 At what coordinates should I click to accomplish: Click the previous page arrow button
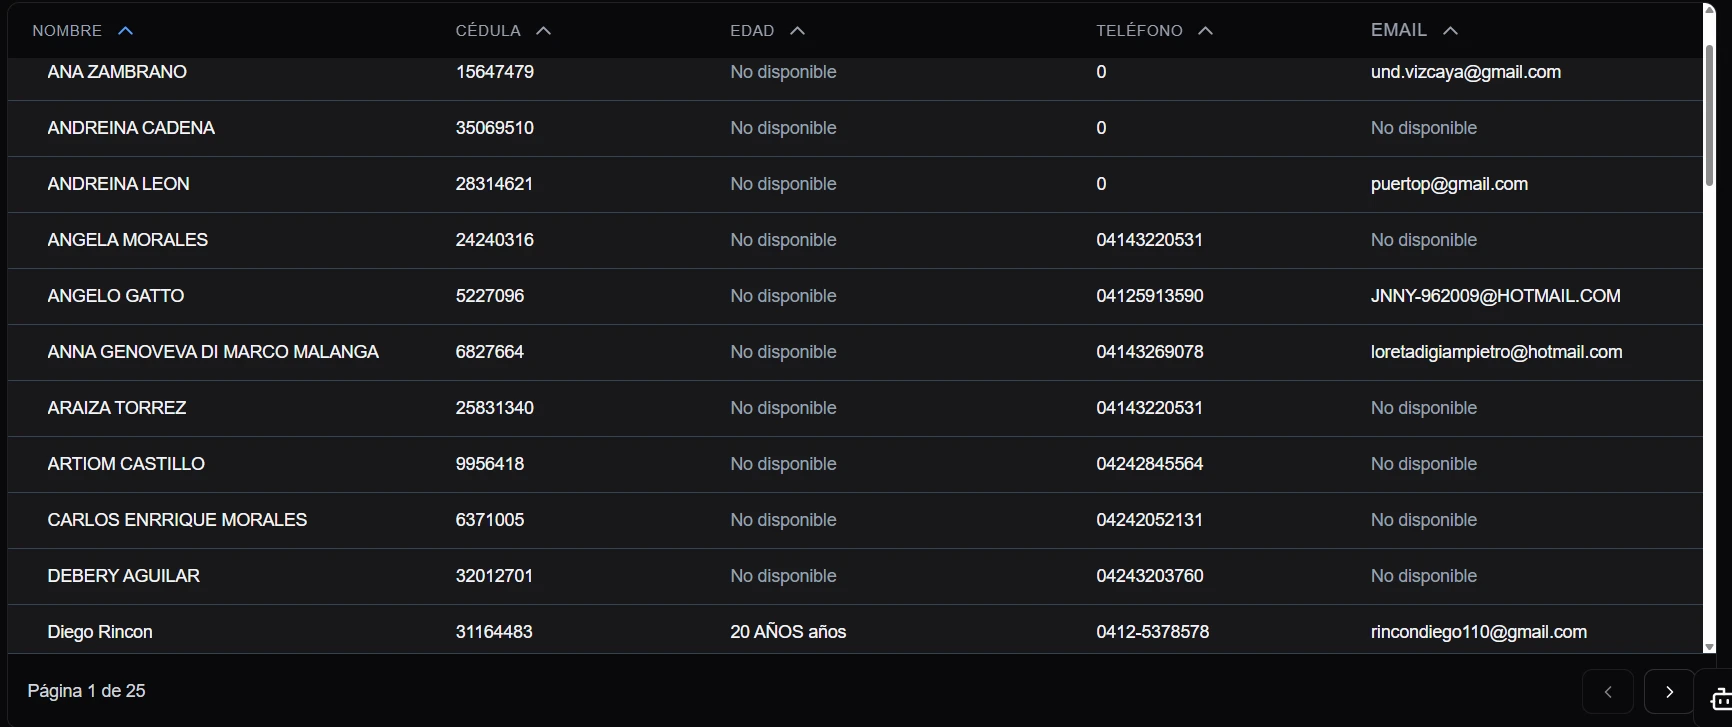point(1608,692)
